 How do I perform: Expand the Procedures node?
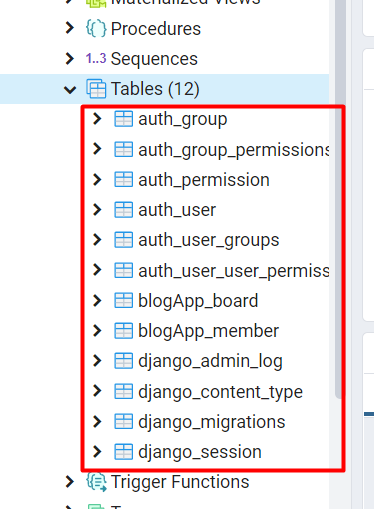pos(69,28)
